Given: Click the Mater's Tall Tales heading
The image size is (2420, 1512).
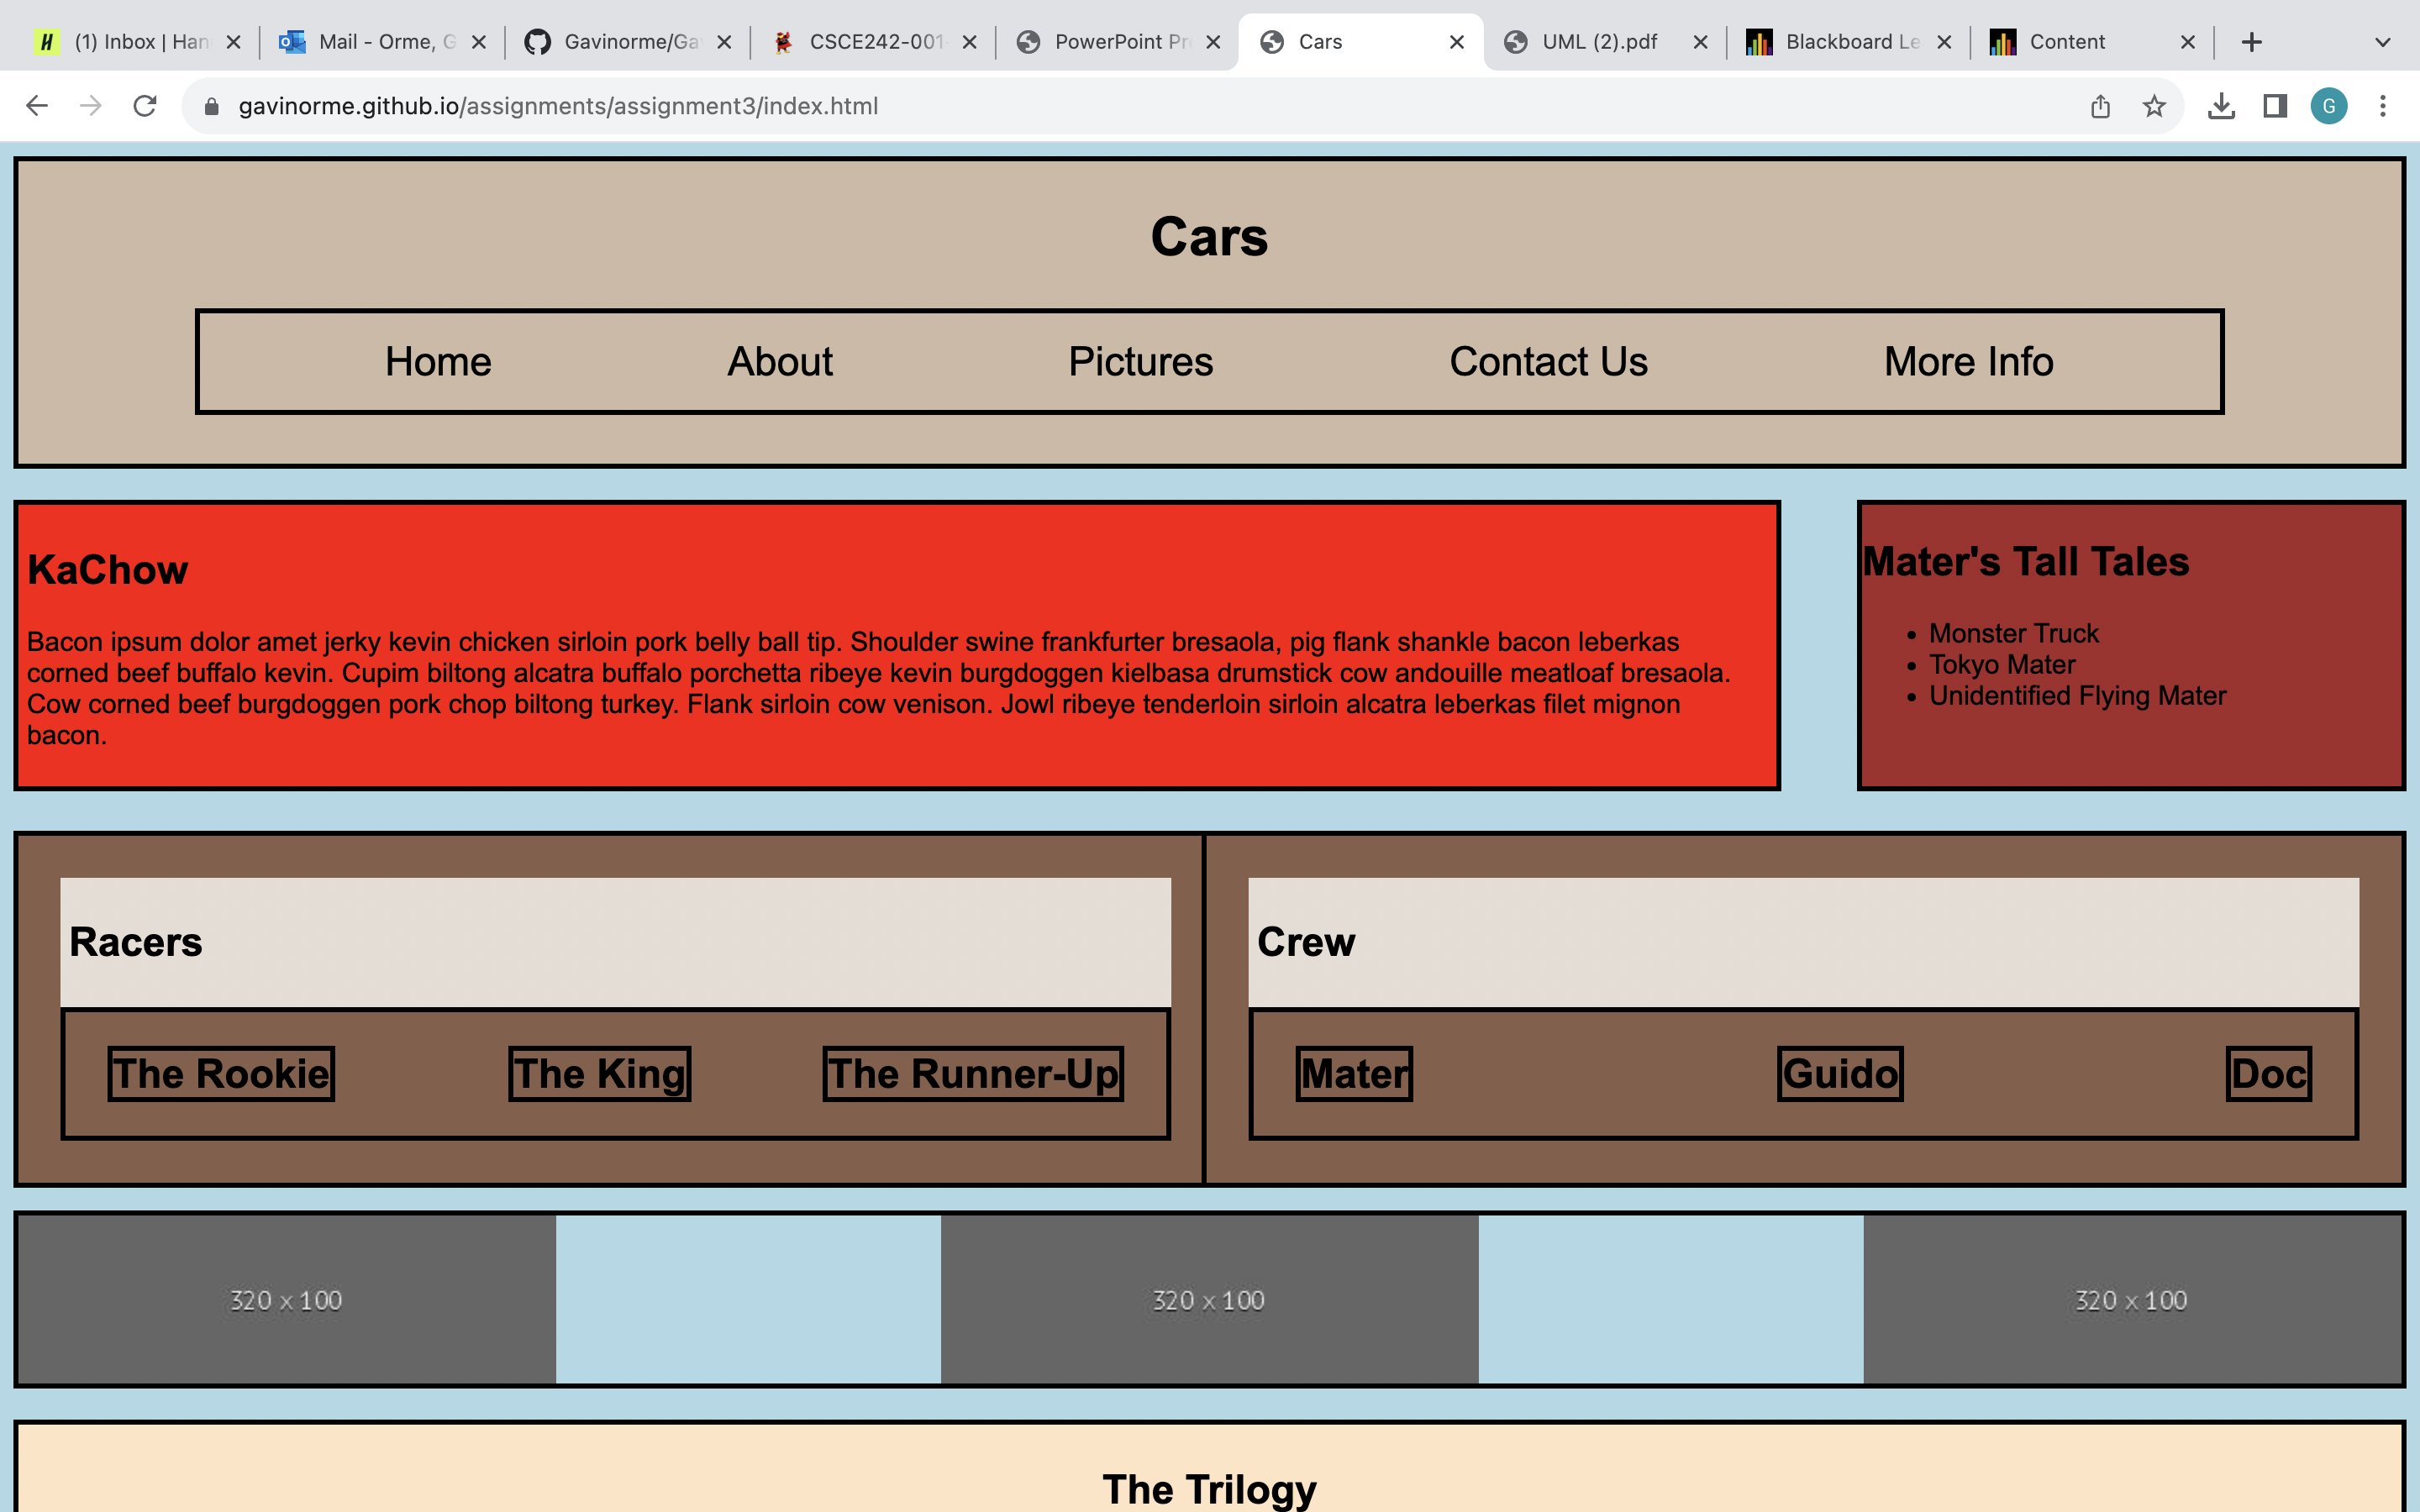Looking at the screenshot, I should 2025,562.
